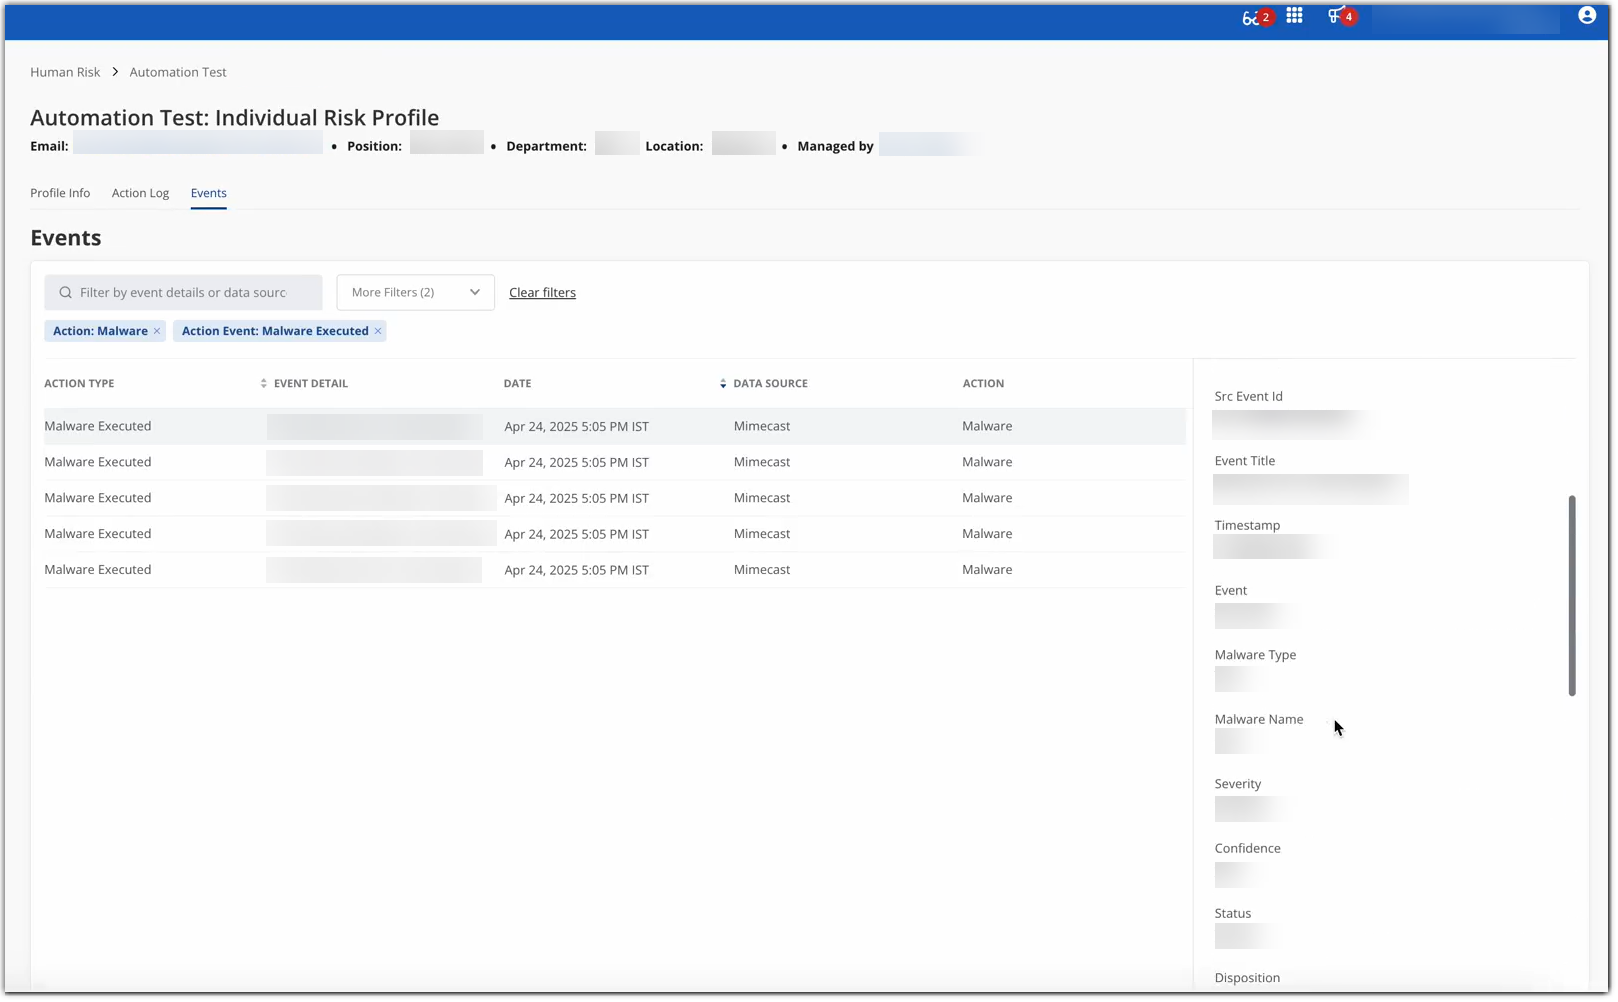This screenshot has height=1002, width=1618.
Task: Open the Action Log tab
Action: [x=140, y=194]
